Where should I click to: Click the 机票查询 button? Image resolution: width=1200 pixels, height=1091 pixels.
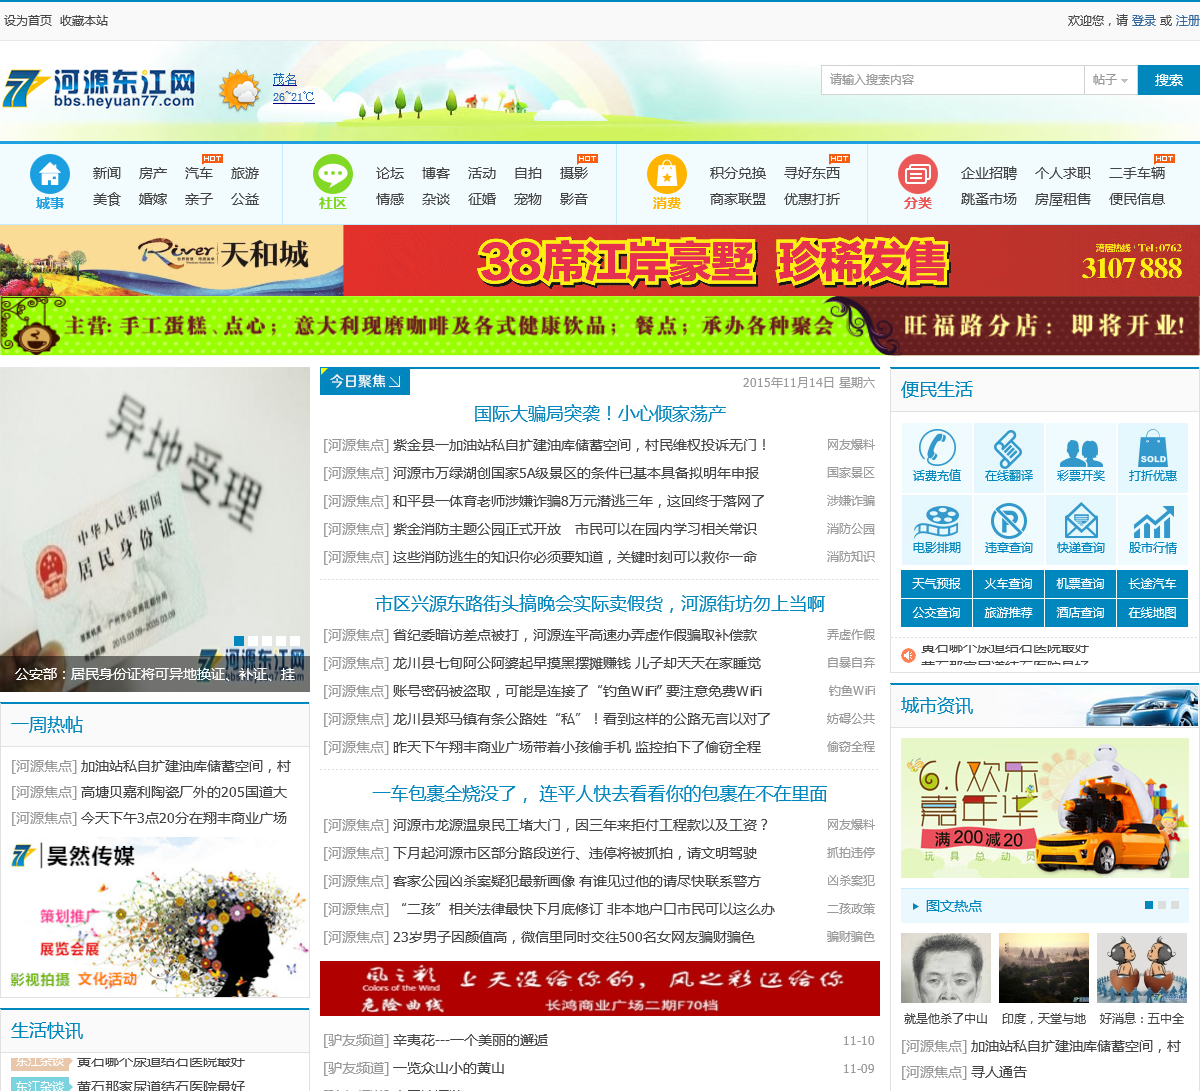pyautogui.click(x=1080, y=583)
